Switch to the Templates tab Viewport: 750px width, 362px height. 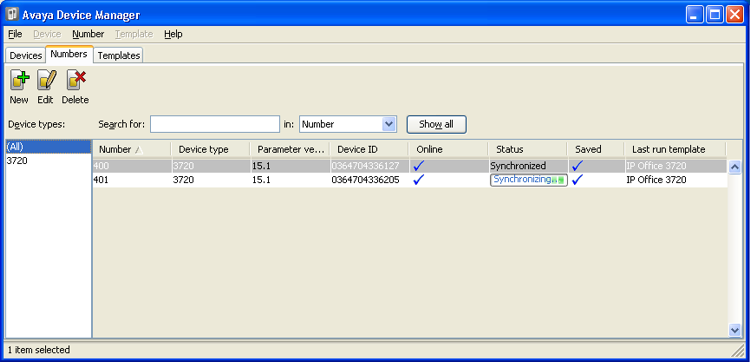point(119,55)
